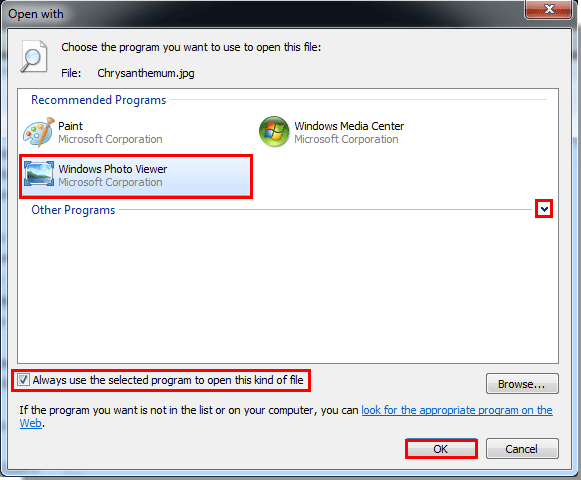Viewport: 581px width, 480px height.
Task: Select the Windows Photo Viewer entry label
Action: coord(113,169)
